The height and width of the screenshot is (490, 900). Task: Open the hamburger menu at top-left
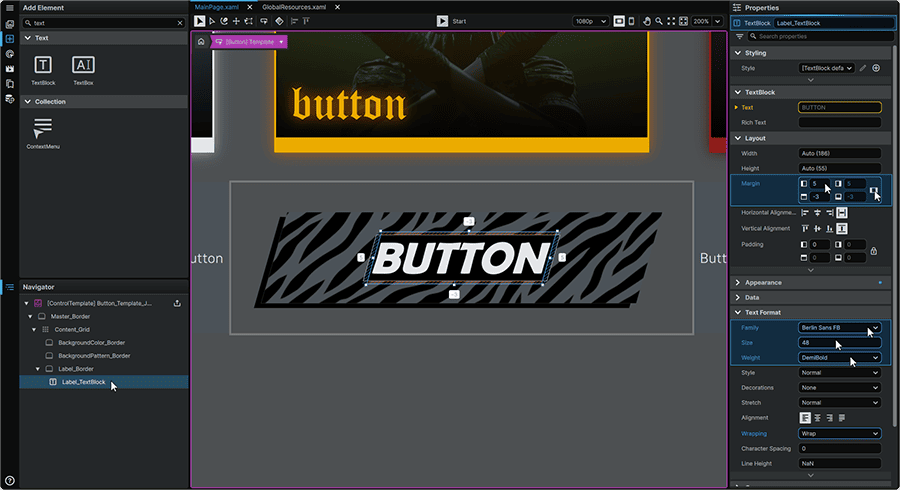pos(9,7)
